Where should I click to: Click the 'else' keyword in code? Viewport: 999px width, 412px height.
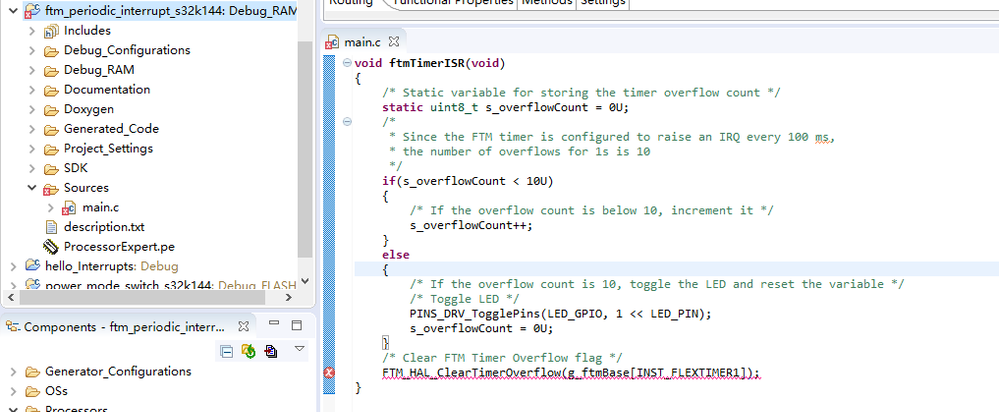click(396, 255)
